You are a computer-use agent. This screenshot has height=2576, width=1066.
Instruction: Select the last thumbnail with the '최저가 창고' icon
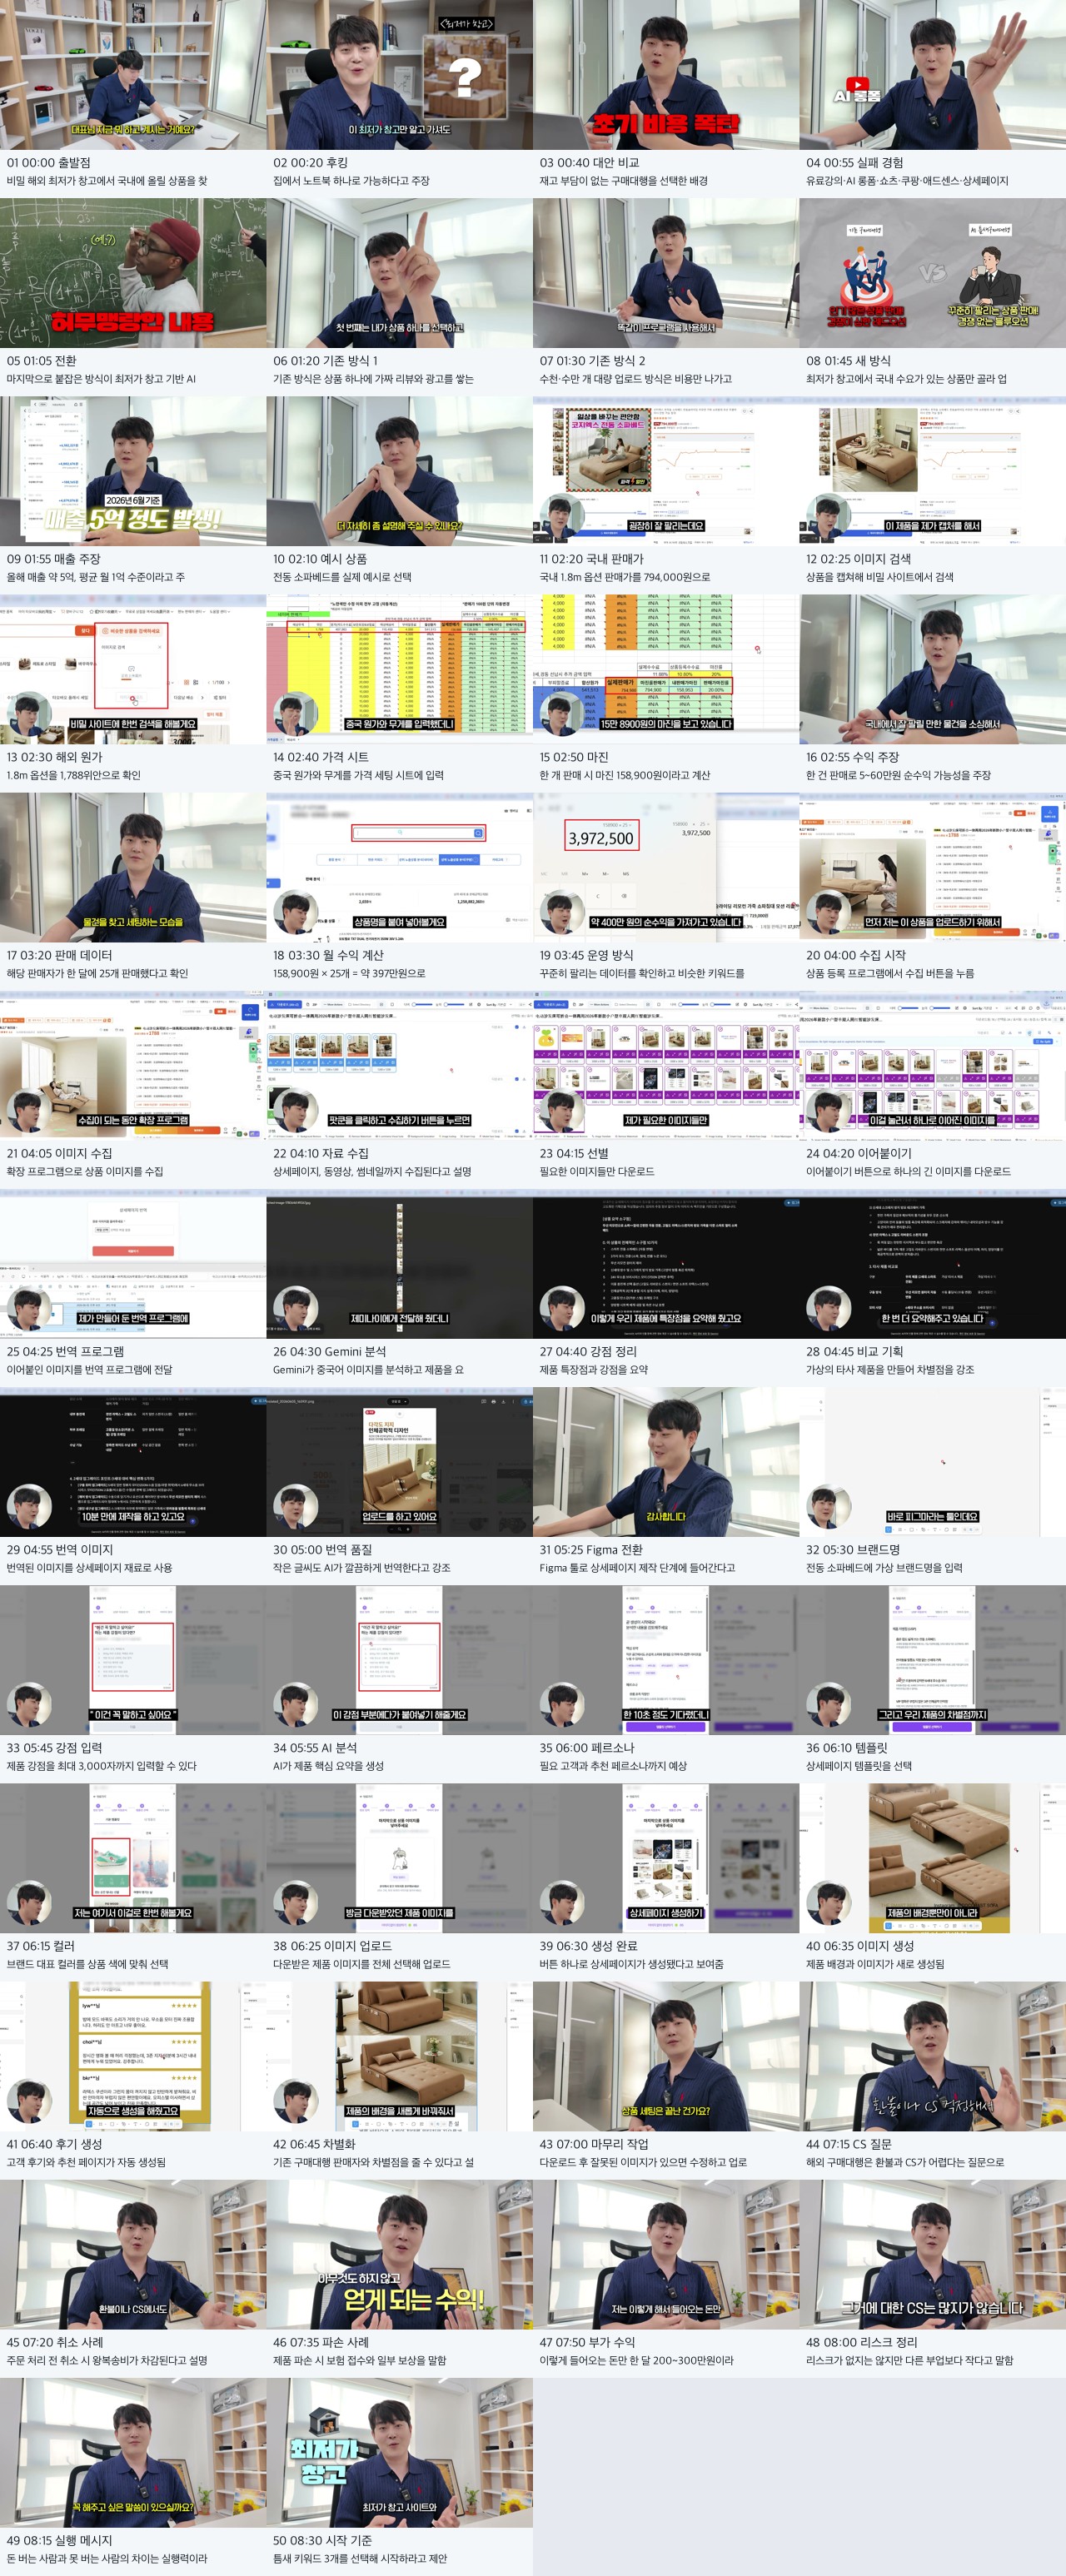399,2453
